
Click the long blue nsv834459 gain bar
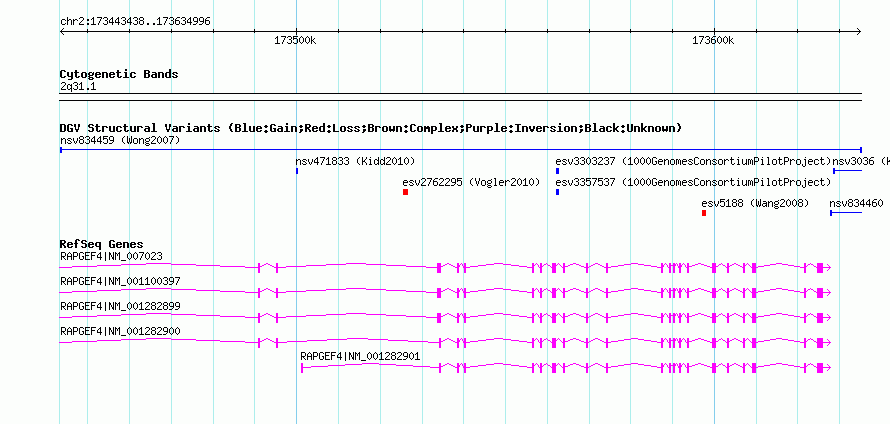coord(460,150)
